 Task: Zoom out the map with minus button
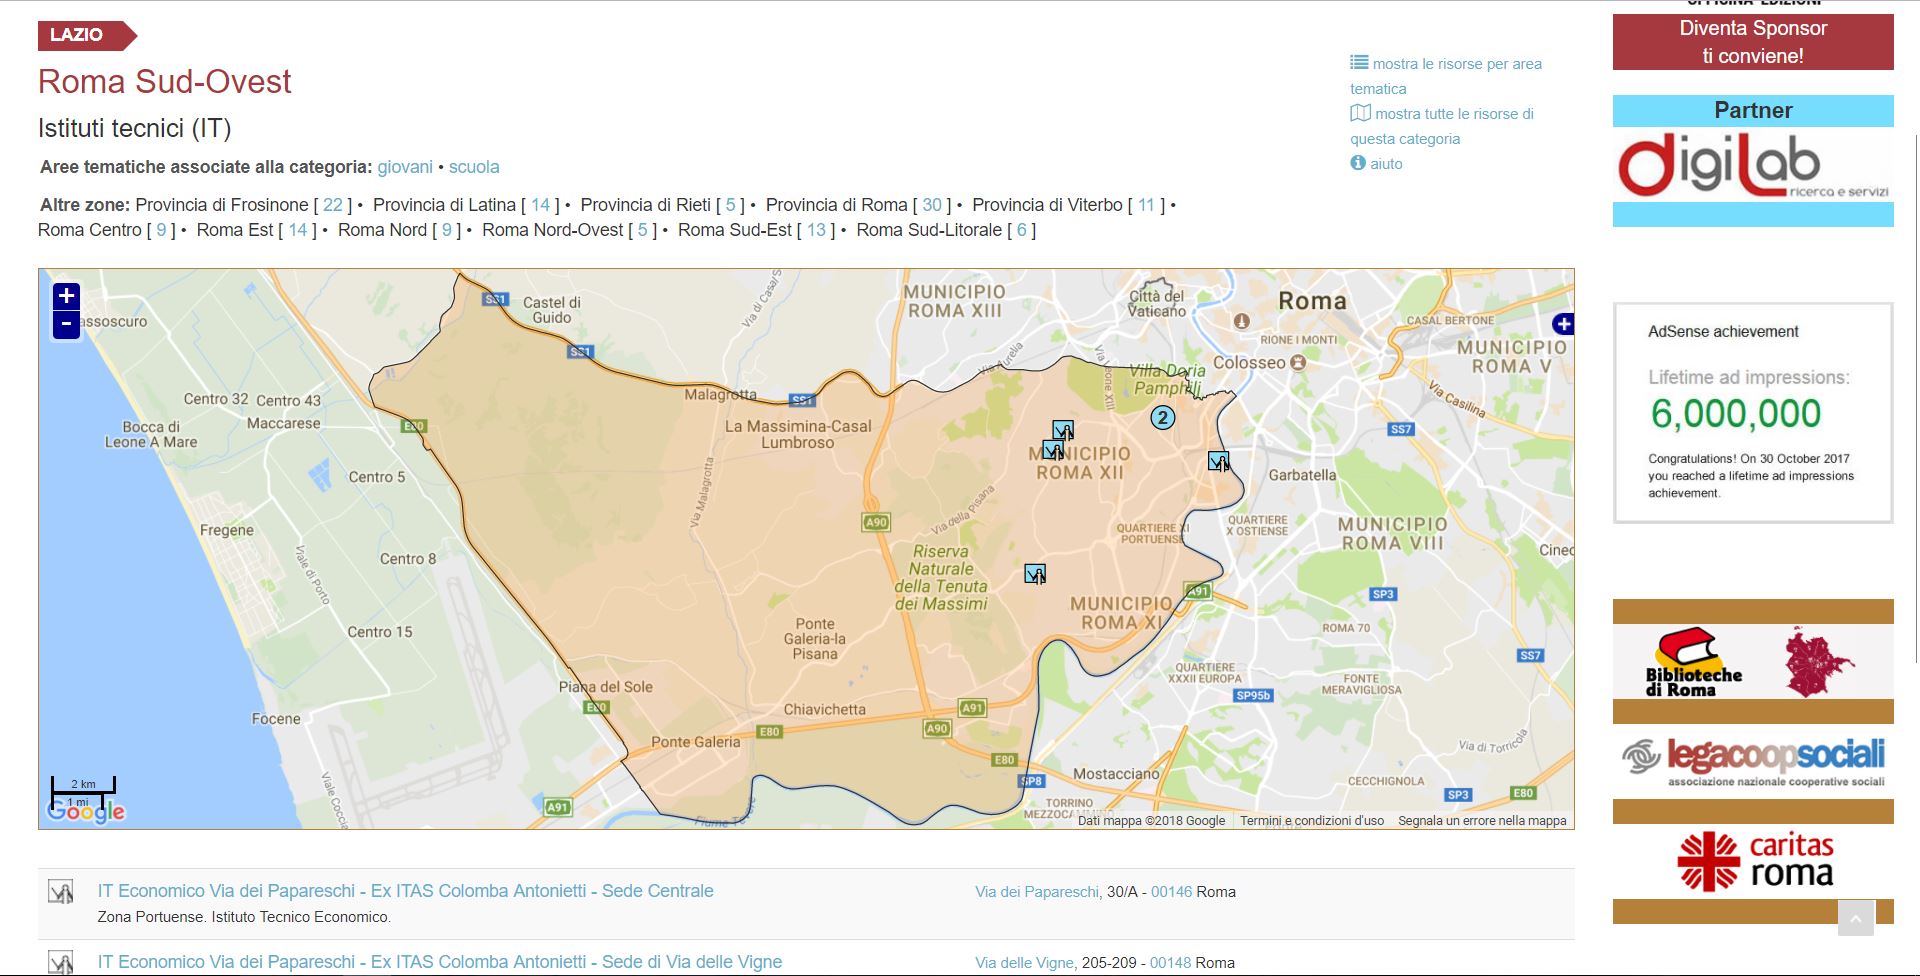click(x=66, y=324)
